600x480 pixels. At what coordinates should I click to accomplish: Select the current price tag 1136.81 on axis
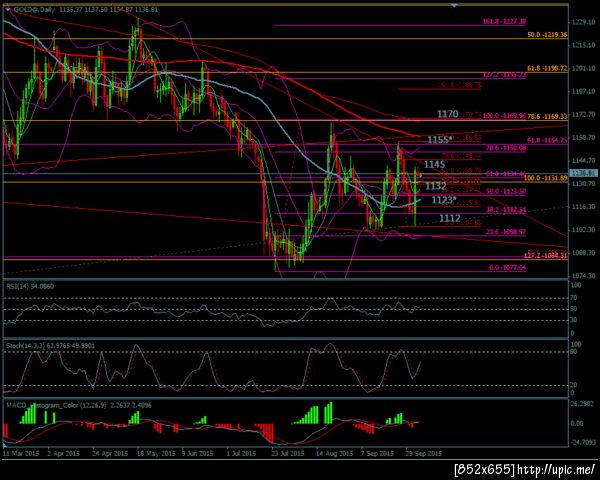point(583,173)
